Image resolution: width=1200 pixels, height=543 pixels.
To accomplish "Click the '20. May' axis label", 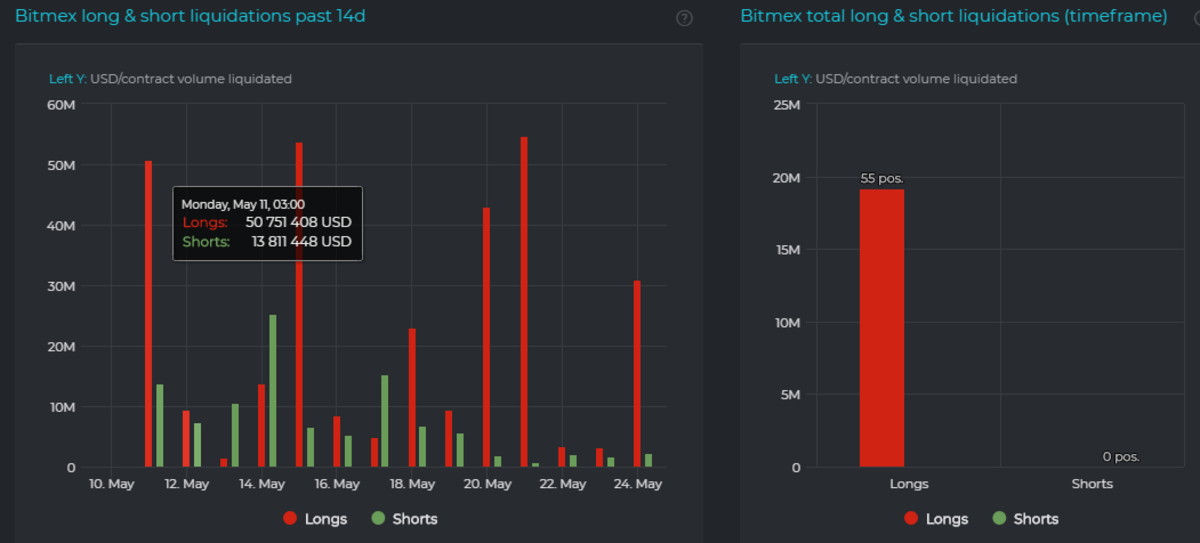I will pos(487,484).
